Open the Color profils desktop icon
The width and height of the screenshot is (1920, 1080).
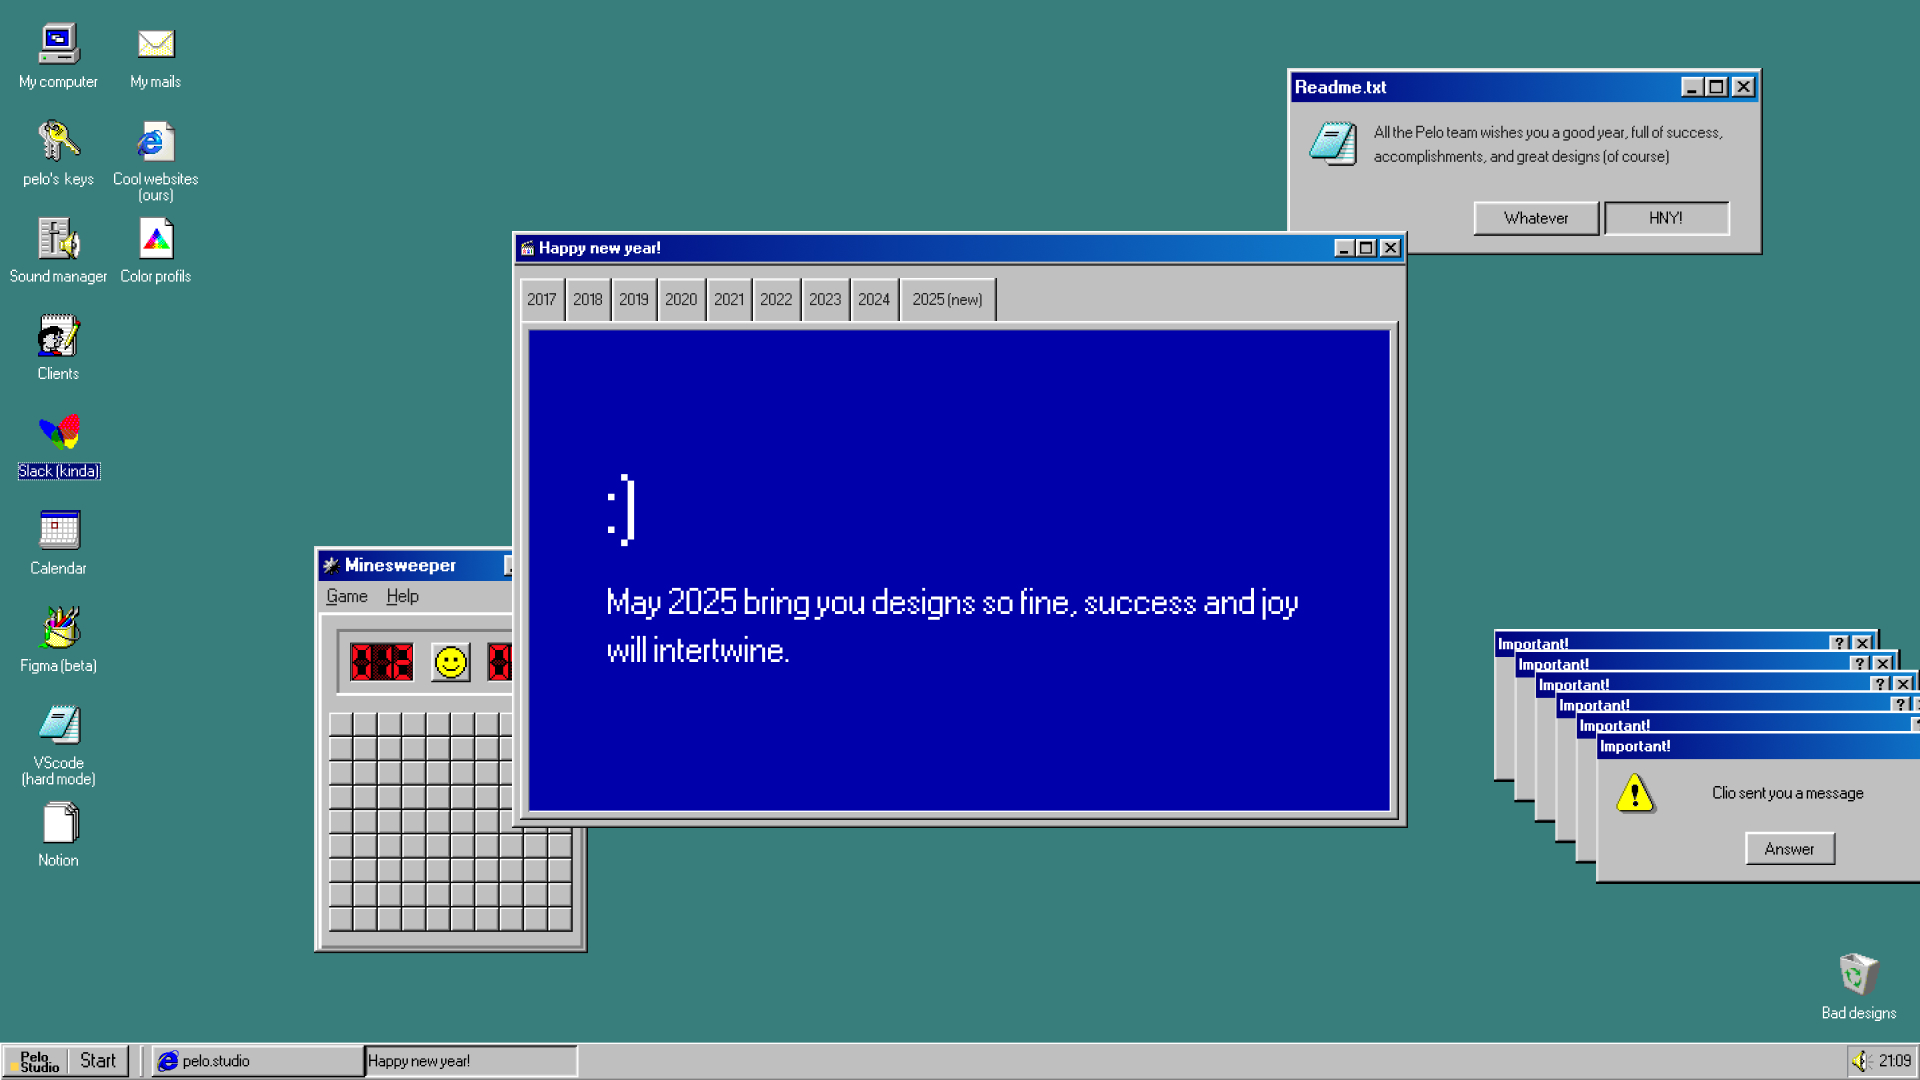point(155,240)
